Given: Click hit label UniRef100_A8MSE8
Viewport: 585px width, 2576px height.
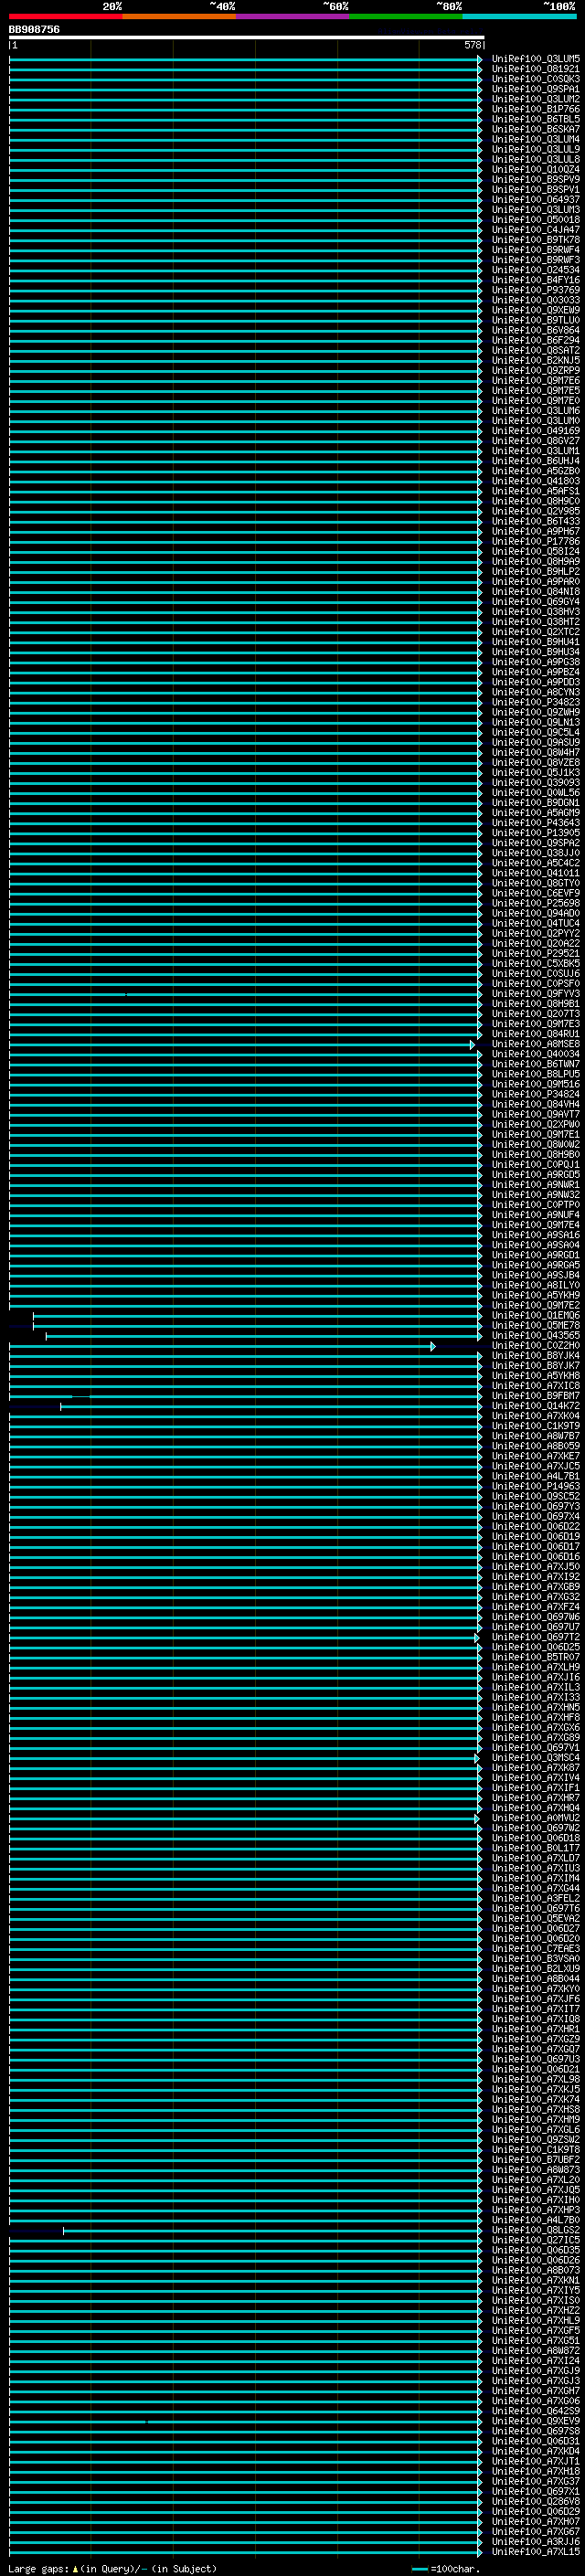Looking at the screenshot, I should [x=535, y=1044].
